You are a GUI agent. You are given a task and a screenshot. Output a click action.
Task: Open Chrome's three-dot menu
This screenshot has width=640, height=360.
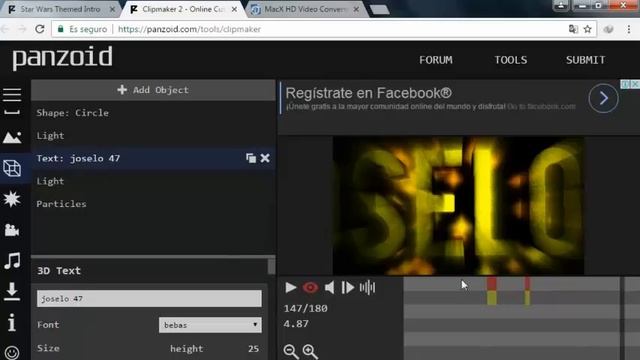(x=629, y=29)
